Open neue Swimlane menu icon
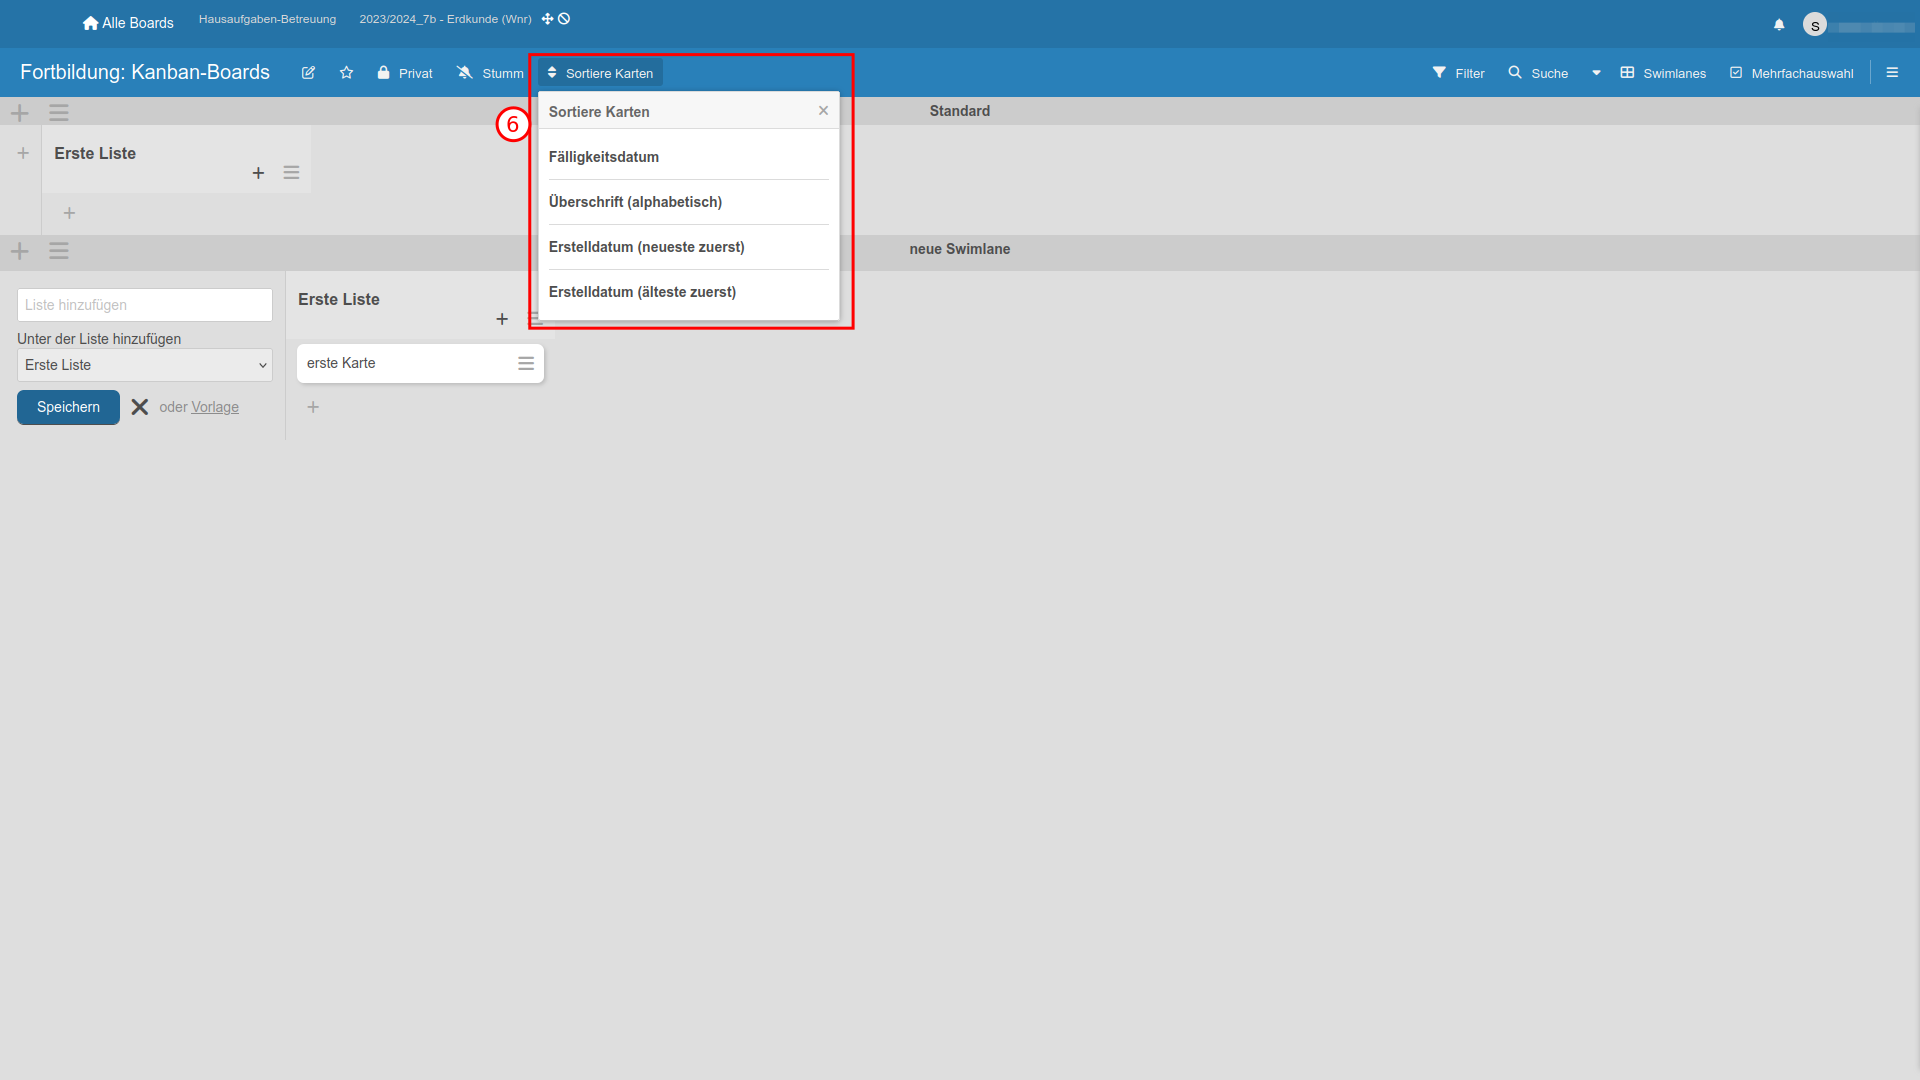The height and width of the screenshot is (1080, 1920). (59, 251)
